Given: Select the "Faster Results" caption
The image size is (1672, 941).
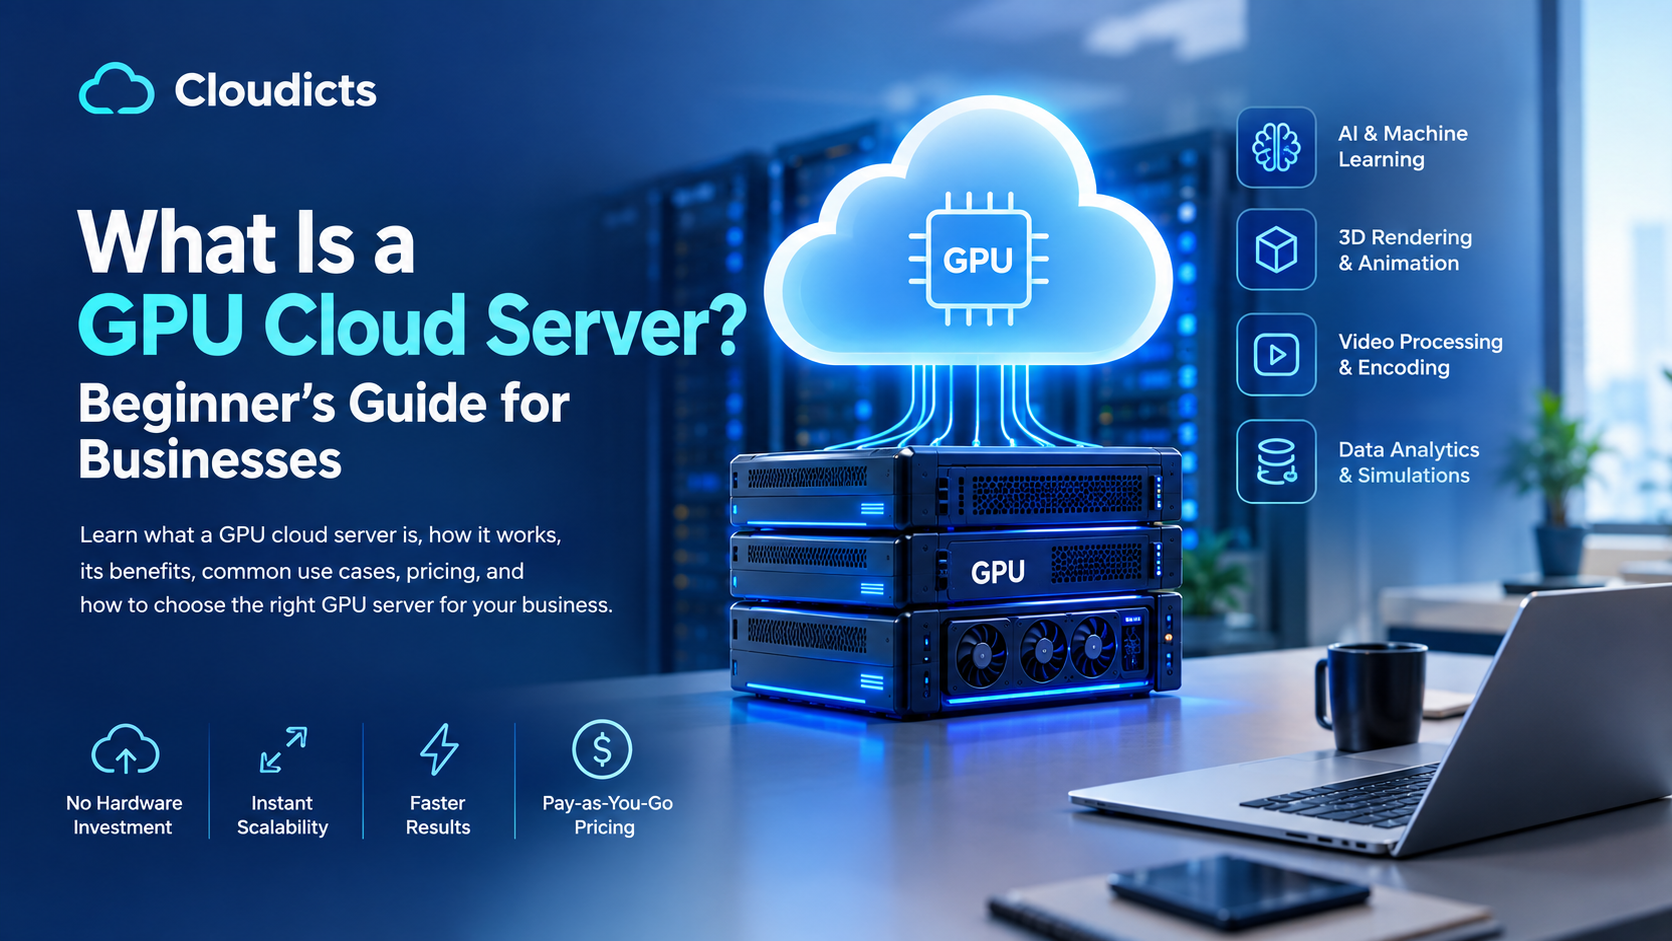Looking at the screenshot, I should tap(438, 815).
